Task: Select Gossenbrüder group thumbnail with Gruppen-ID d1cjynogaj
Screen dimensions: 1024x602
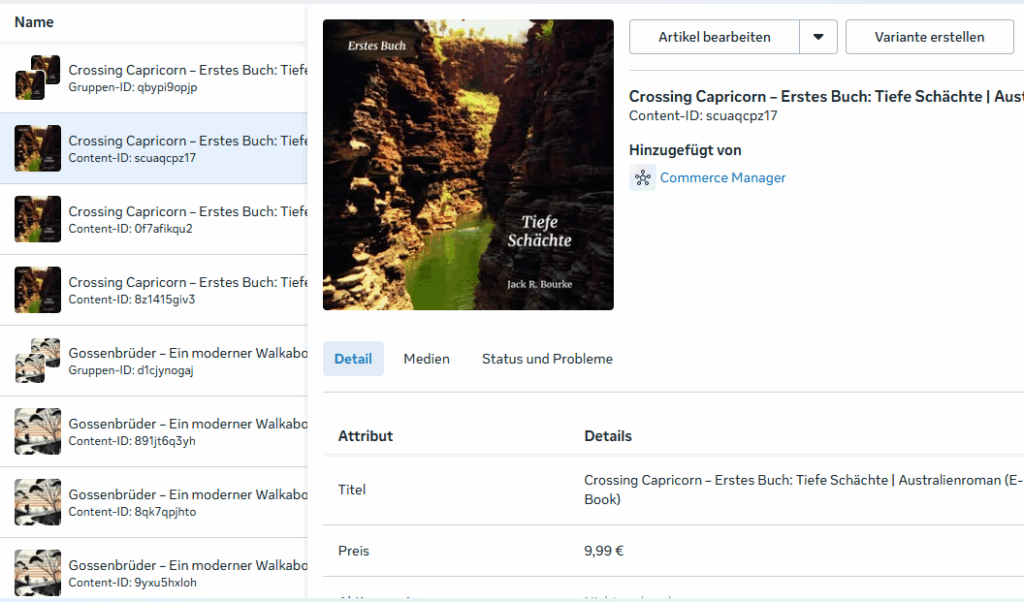Action: [37, 360]
